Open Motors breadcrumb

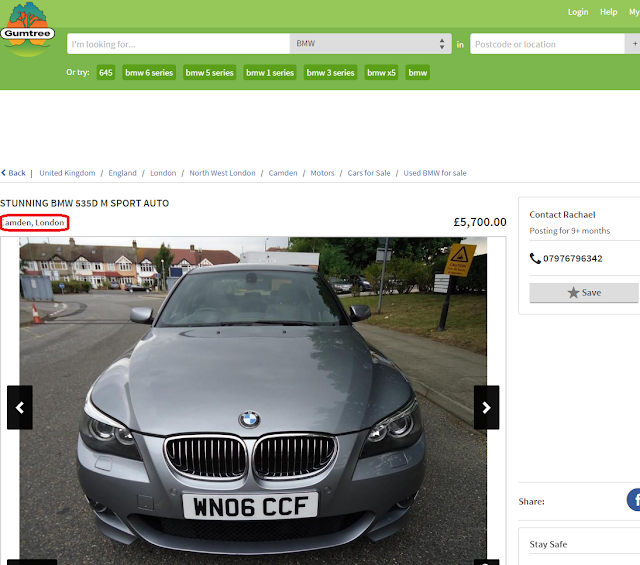coord(322,173)
